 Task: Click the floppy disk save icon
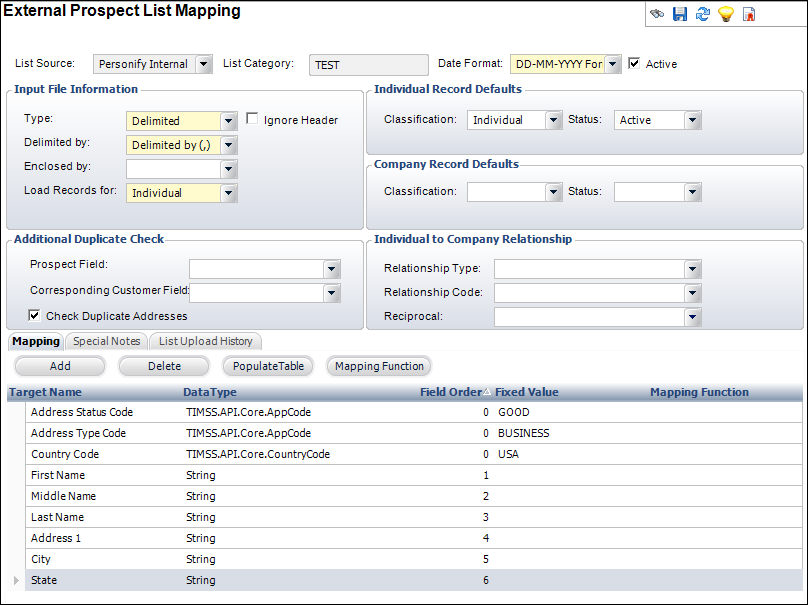point(680,14)
